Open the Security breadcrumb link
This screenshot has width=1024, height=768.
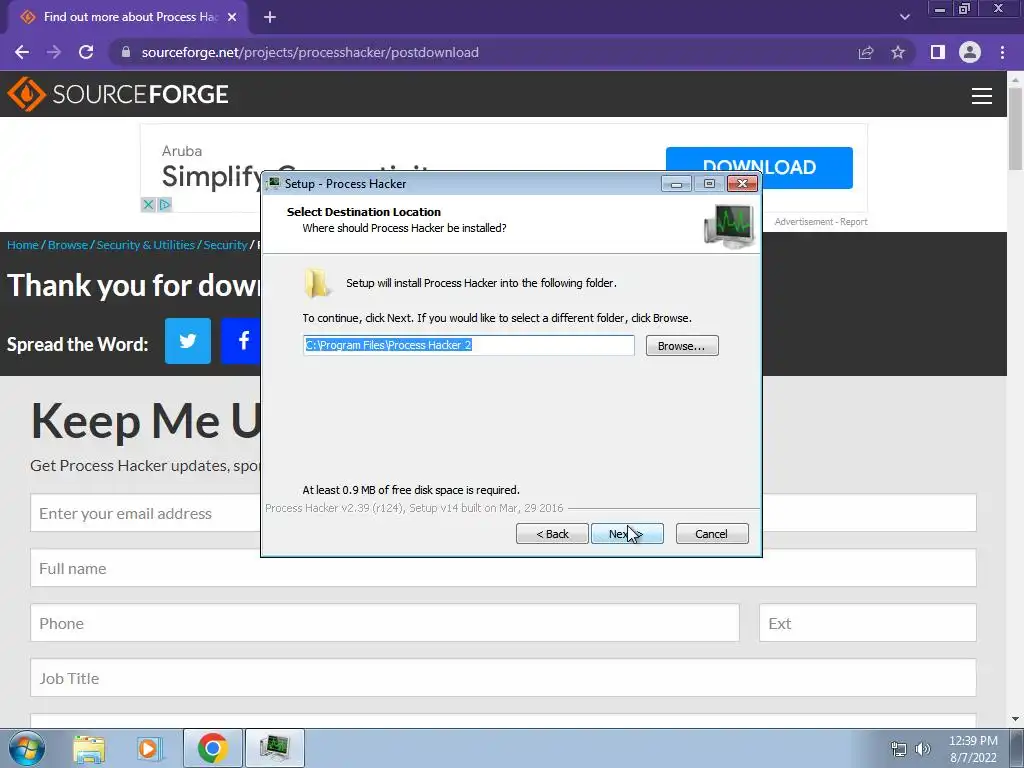click(225, 245)
